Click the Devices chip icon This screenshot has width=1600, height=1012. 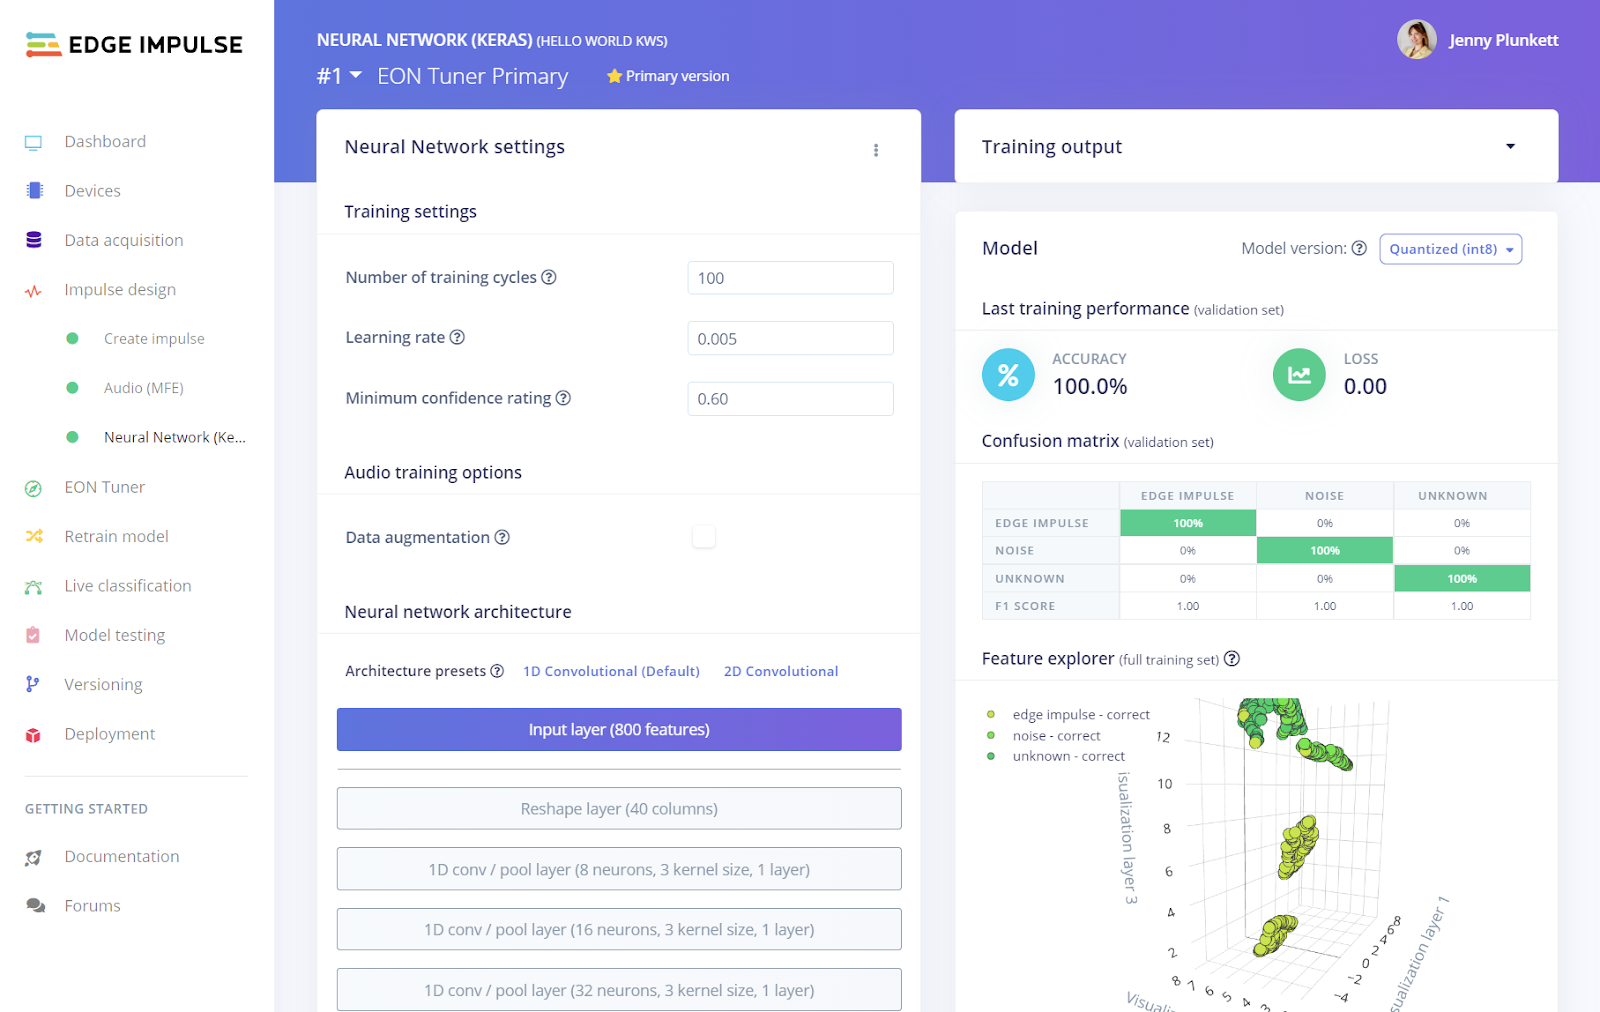point(34,190)
